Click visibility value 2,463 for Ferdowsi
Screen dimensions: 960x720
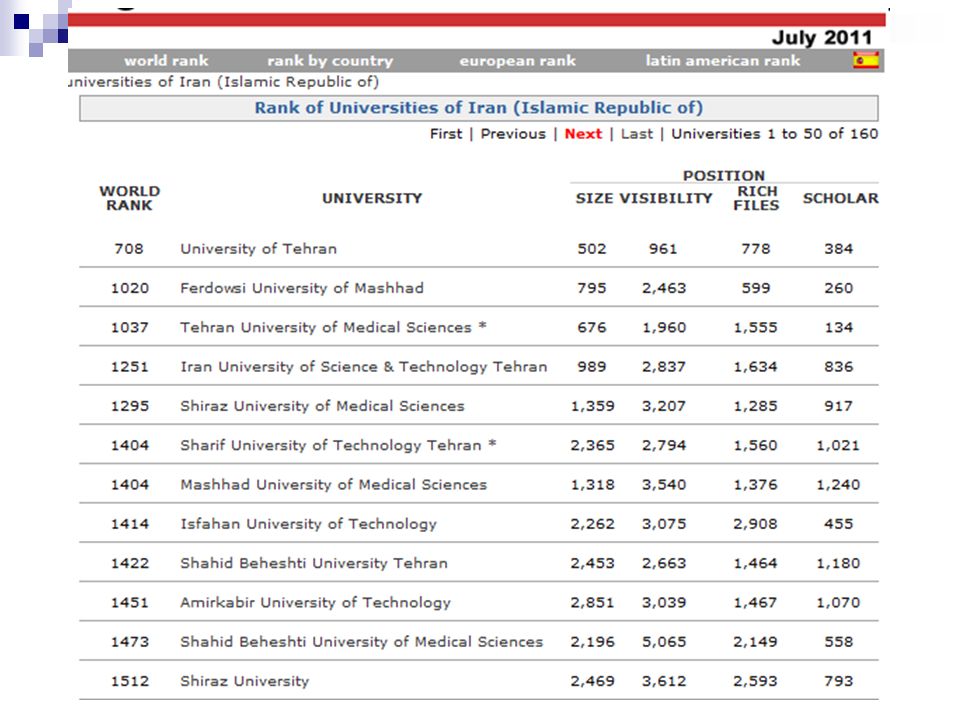(x=664, y=288)
